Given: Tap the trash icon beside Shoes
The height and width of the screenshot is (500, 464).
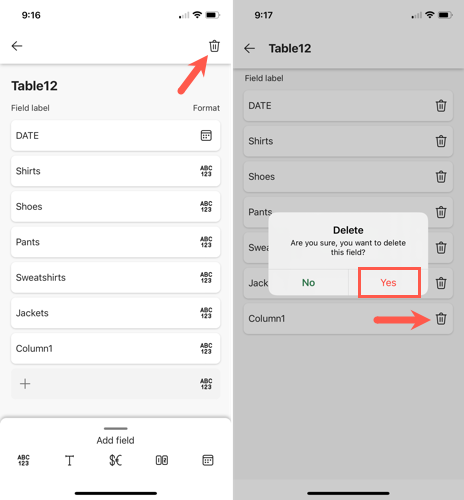Looking at the screenshot, I should 441,177.
